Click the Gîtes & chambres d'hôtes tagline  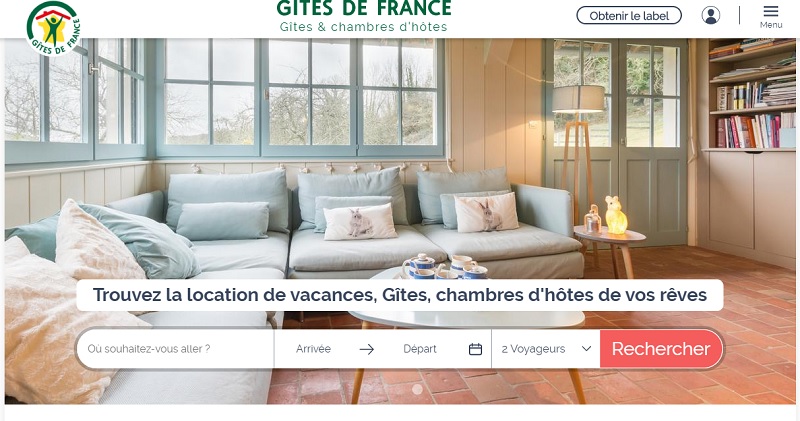363,27
